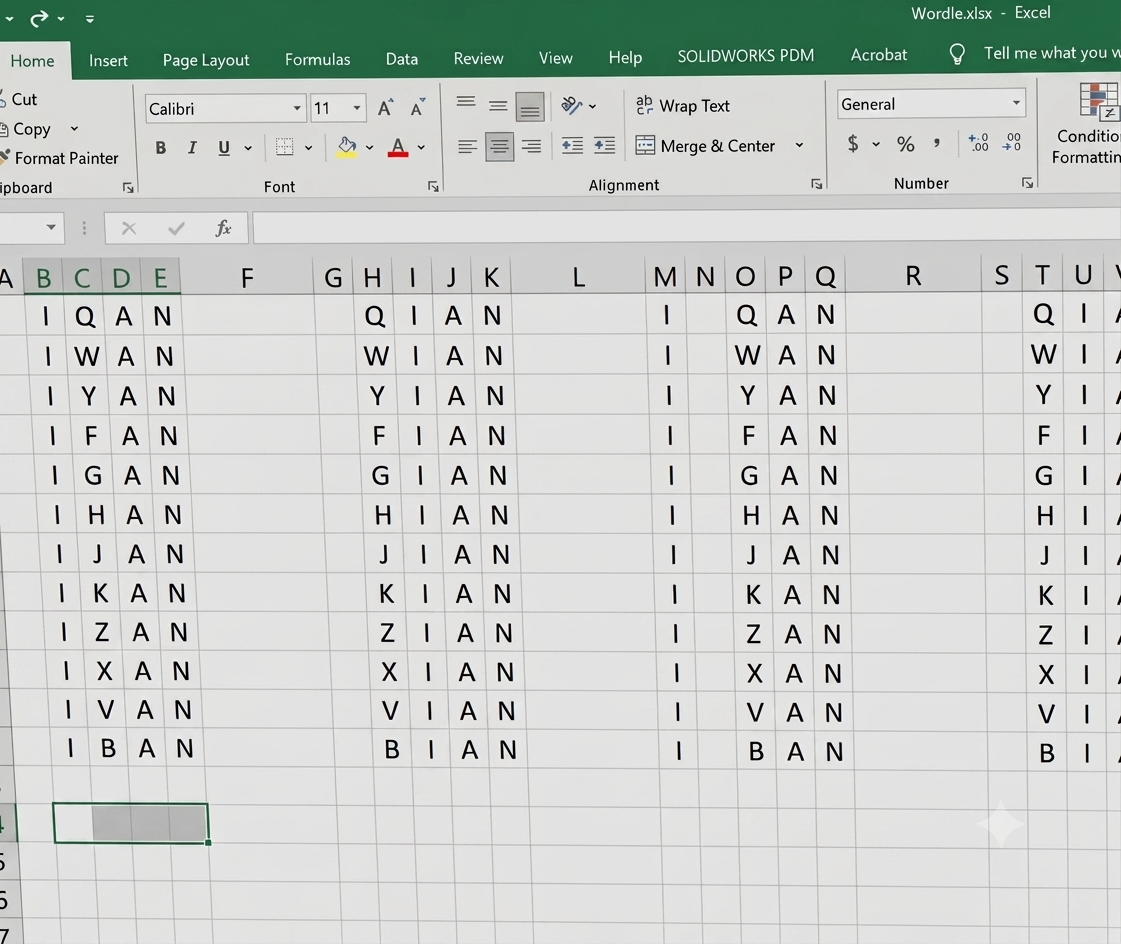Viewport: 1121px width, 944px height.
Task: Open the View tab
Action: (555, 58)
